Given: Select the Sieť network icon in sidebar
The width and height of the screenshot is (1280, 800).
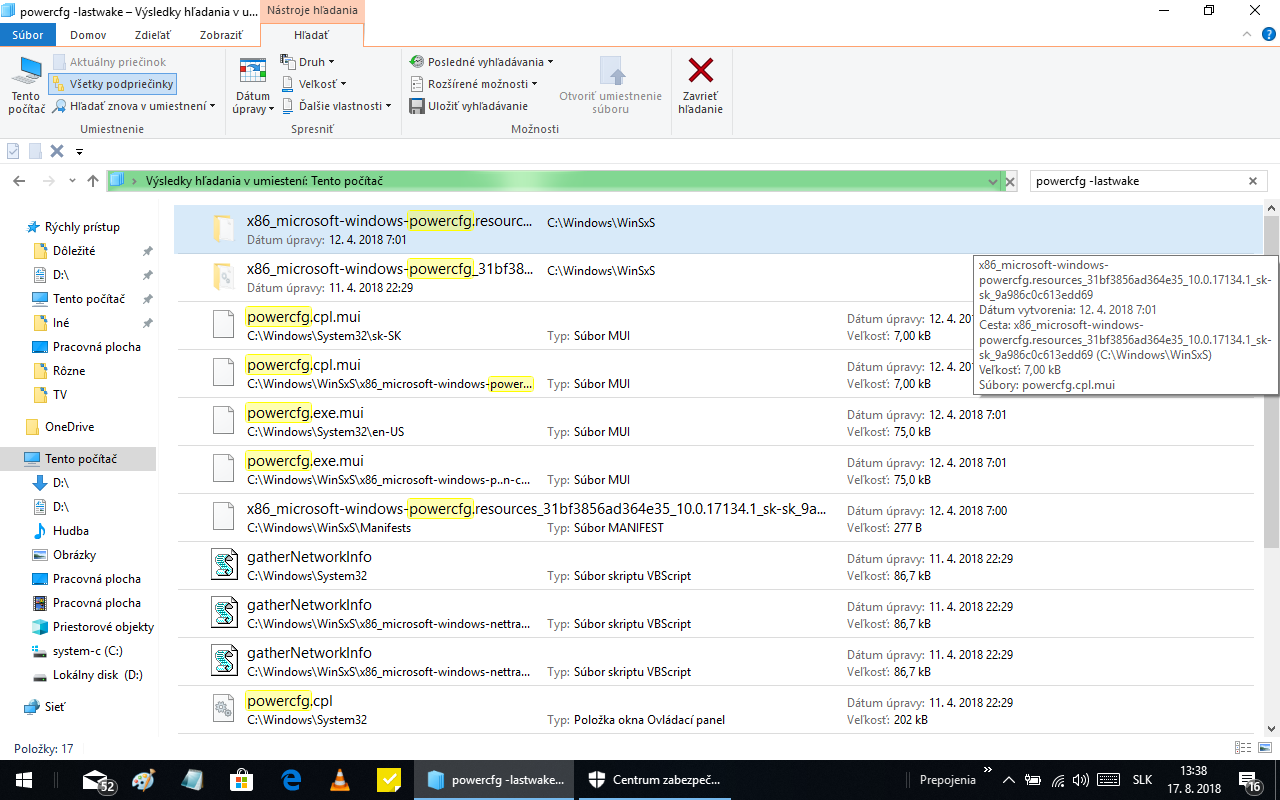Looking at the screenshot, I should click(32, 707).
